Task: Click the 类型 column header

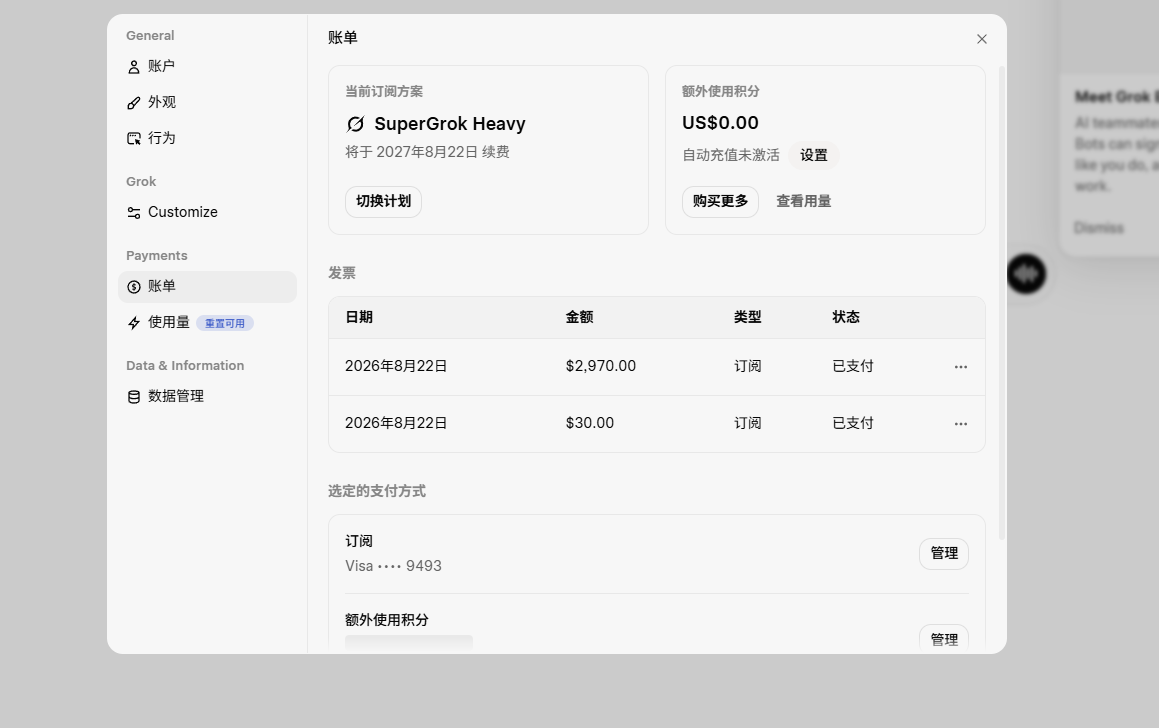Action: [747, 318]
